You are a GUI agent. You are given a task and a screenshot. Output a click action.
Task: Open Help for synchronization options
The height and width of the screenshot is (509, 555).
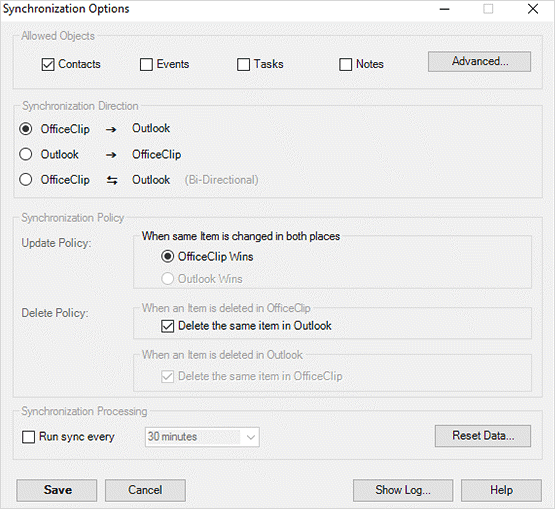point(501,490)
